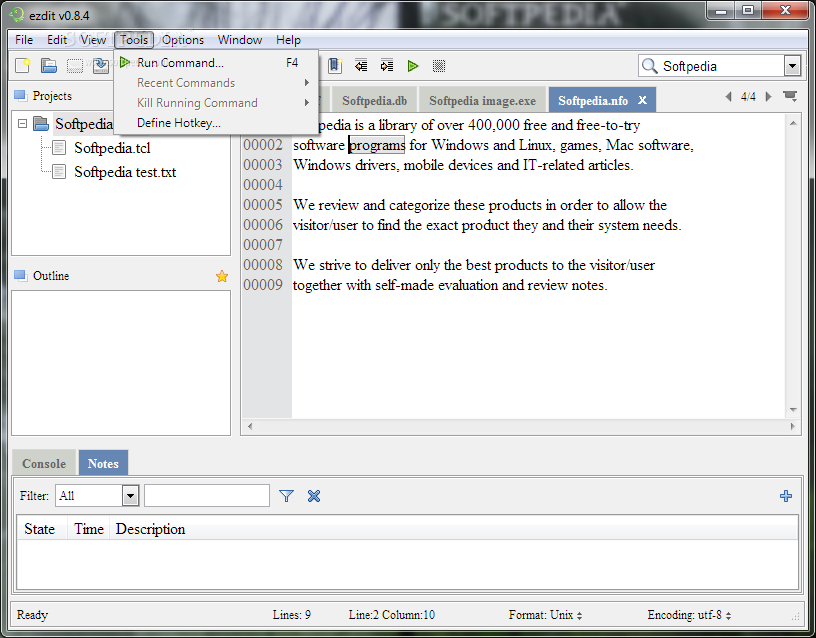
Task: Open the tab list menu icon
Action: click(790, 96)
